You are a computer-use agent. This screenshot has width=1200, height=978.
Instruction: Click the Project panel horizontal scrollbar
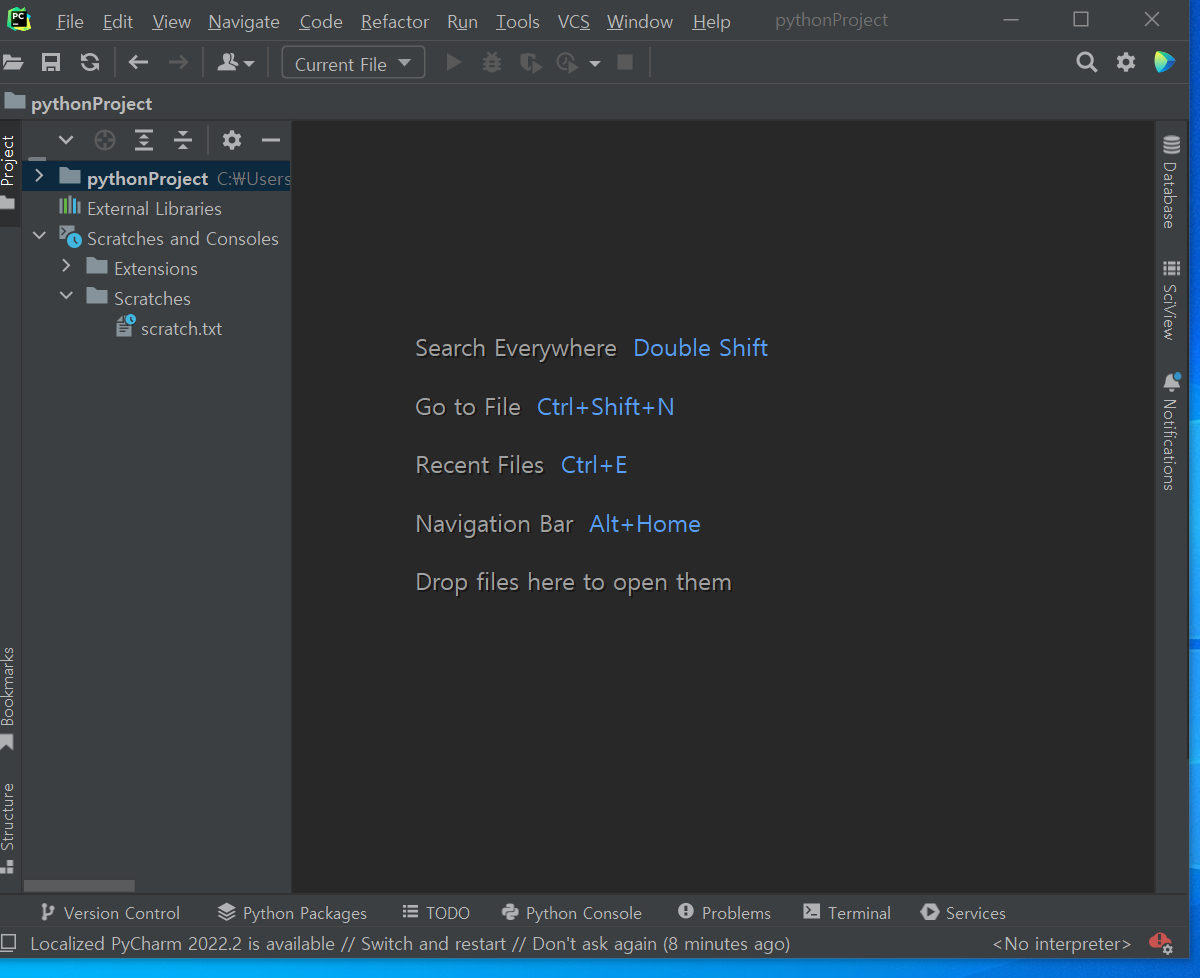79,886
